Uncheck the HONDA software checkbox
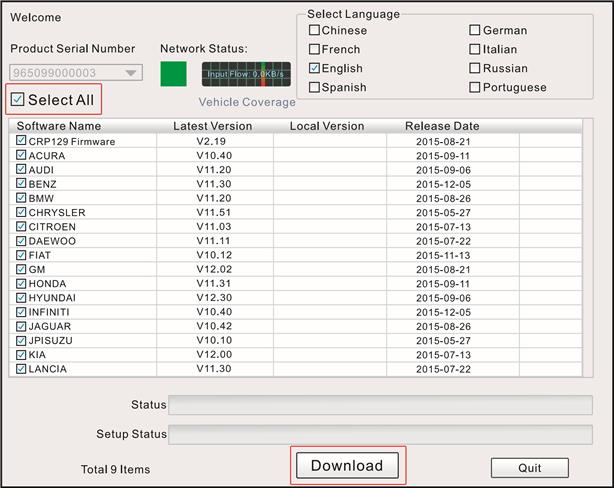The width and height of the screenshot is (614, 488). pos(21,283)
